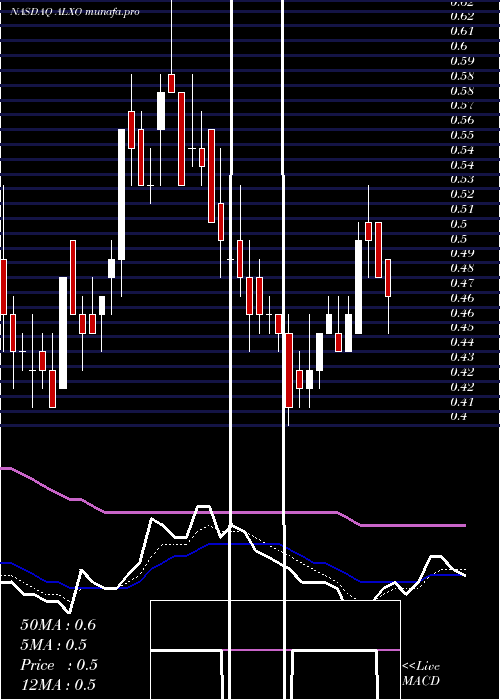Click the 0.59 price axis label
This screenshot has height=700, width=500.
(x=462, y=61)
